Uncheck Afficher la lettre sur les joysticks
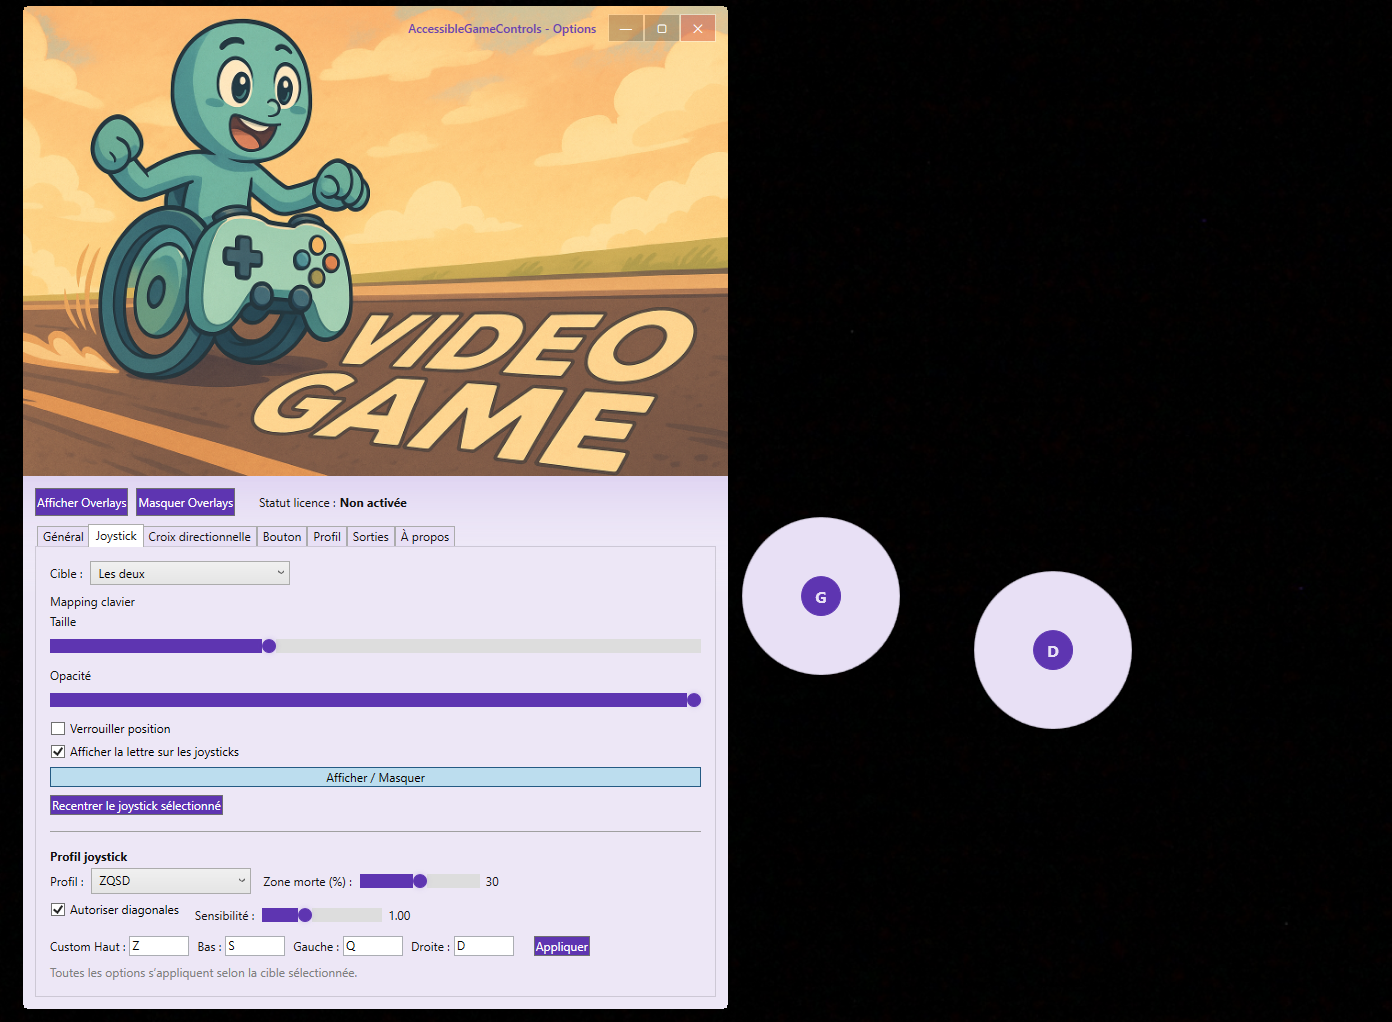1392x1022 pixels. pos(58,752)
